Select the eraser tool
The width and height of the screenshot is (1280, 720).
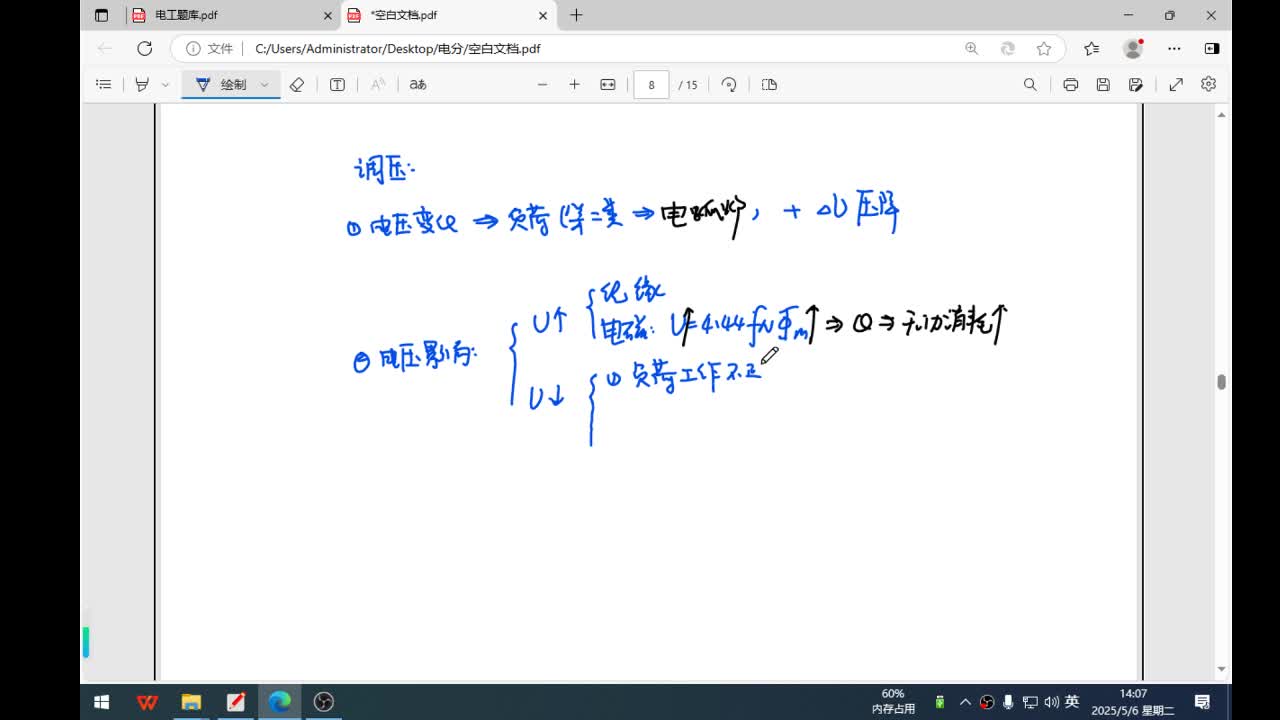[x=297, y=84]
